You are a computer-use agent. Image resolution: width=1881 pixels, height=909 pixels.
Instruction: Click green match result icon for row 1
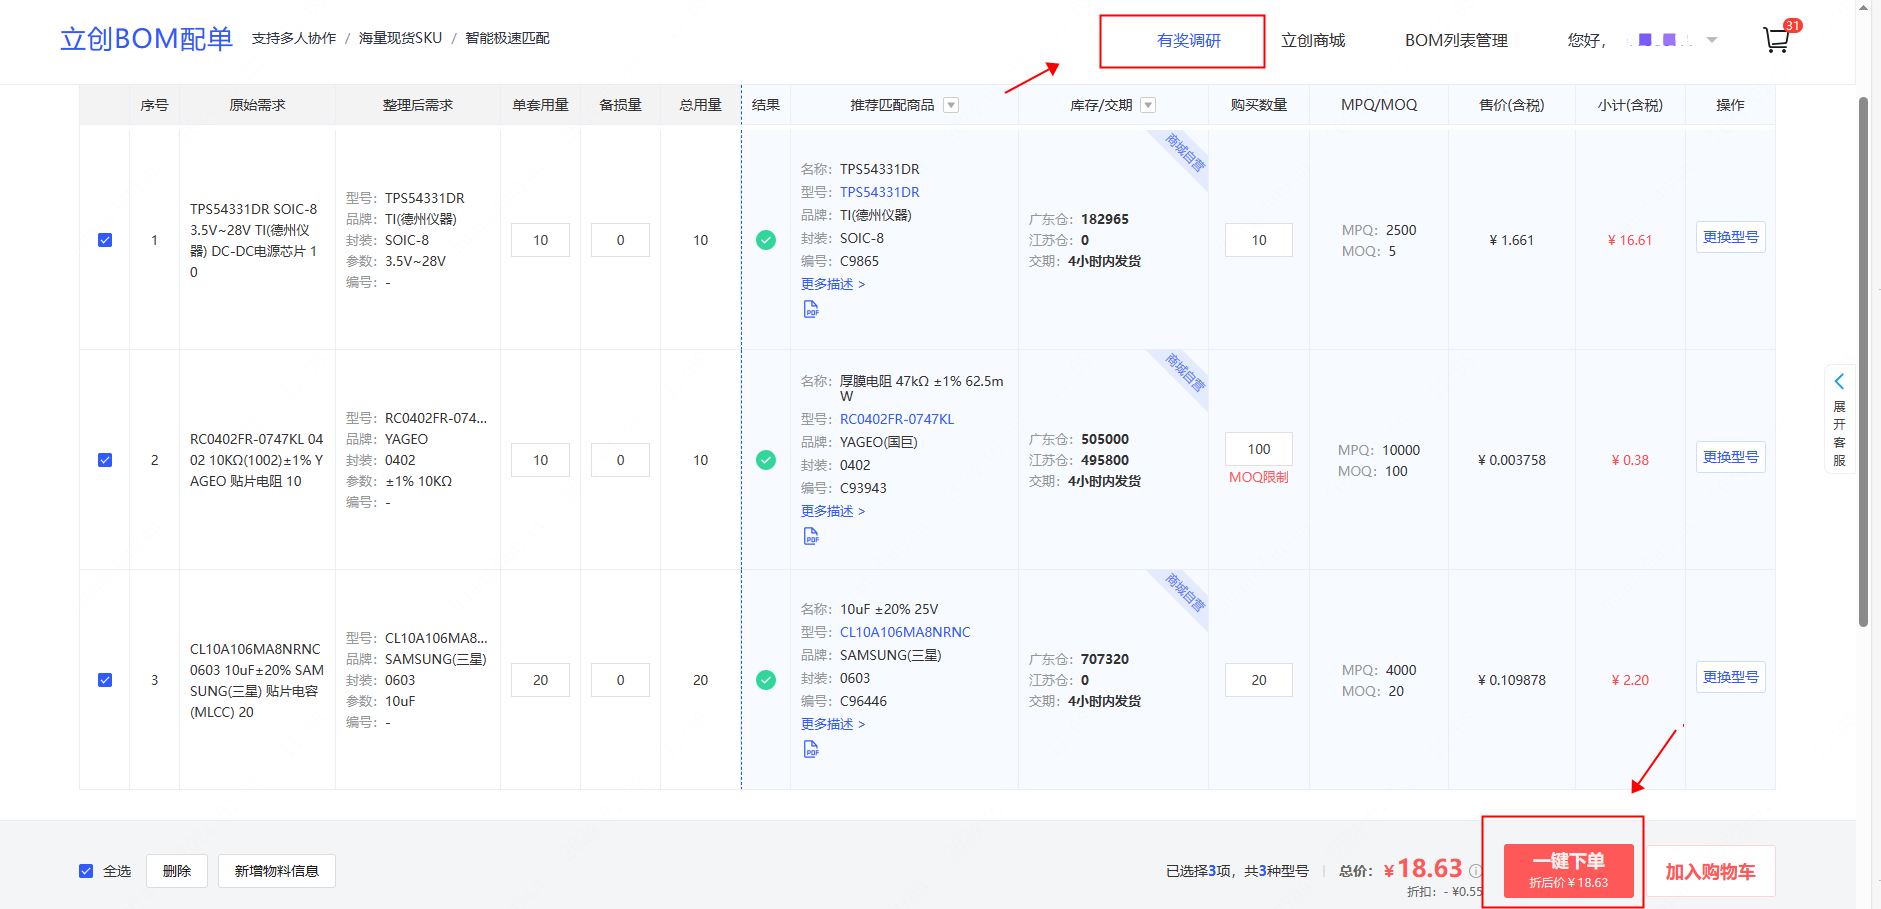point(766,240)
